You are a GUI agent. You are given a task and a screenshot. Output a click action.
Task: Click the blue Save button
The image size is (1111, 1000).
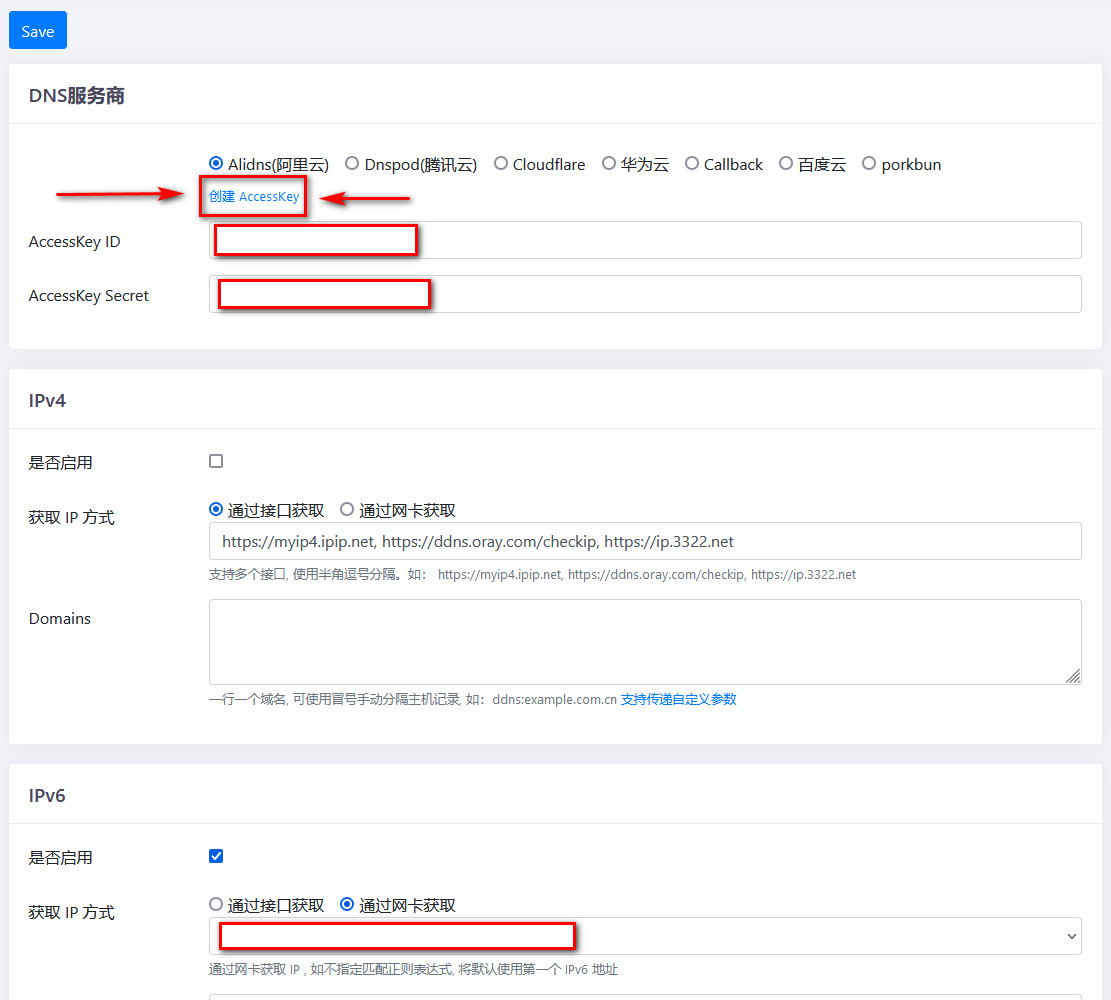[x=38, y=31]
